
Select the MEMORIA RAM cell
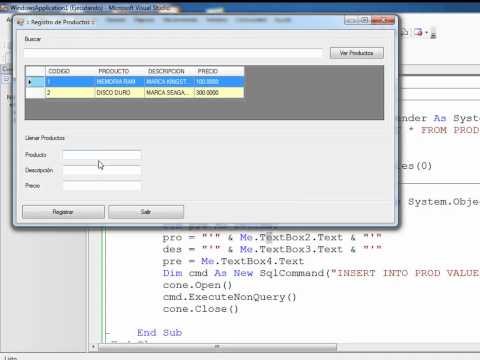pos(120,82)
